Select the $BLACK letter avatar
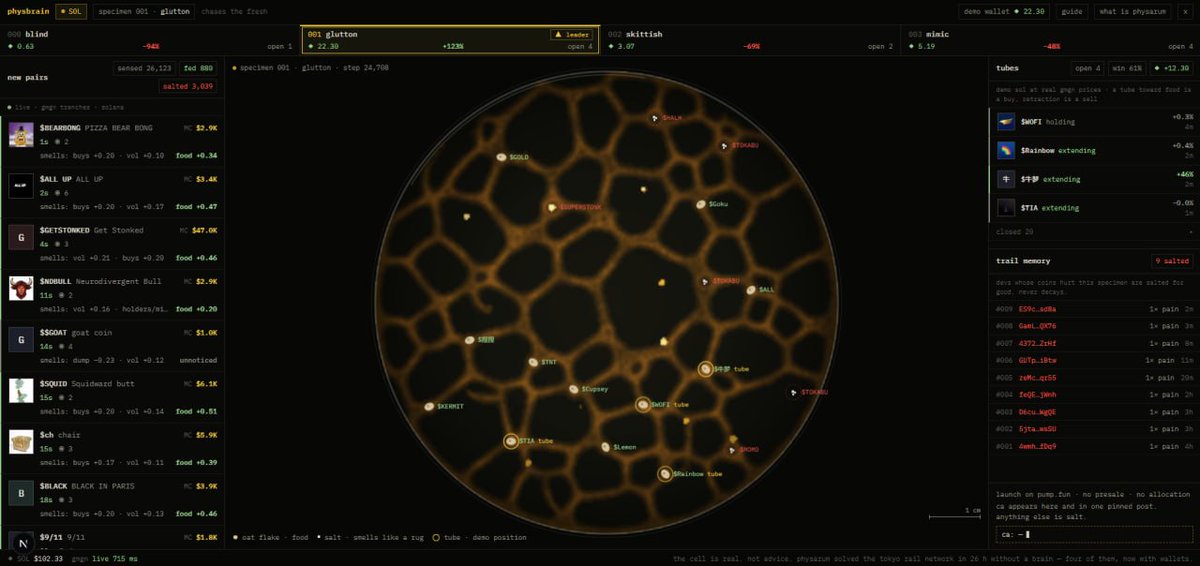 [x=21, y=493]
